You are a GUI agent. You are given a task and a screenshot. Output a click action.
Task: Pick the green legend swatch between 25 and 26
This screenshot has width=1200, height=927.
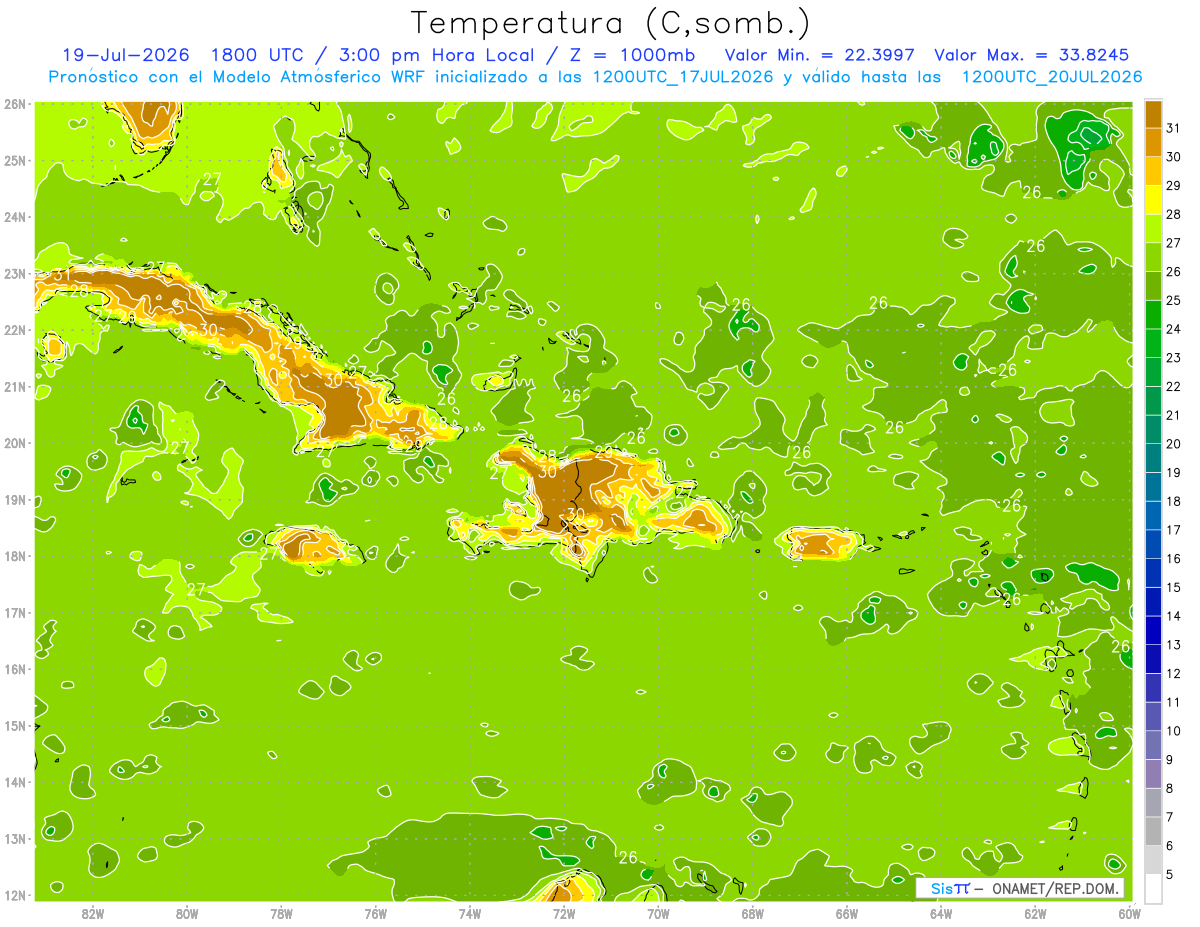1153,286
